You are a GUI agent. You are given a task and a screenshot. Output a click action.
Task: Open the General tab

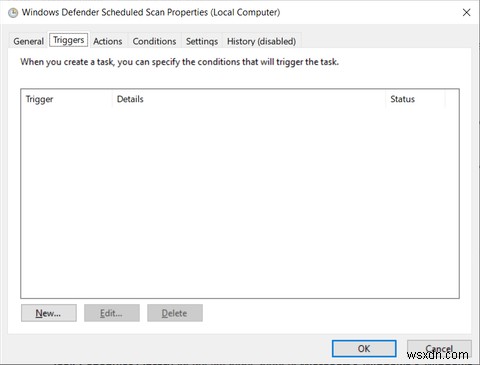28,41
